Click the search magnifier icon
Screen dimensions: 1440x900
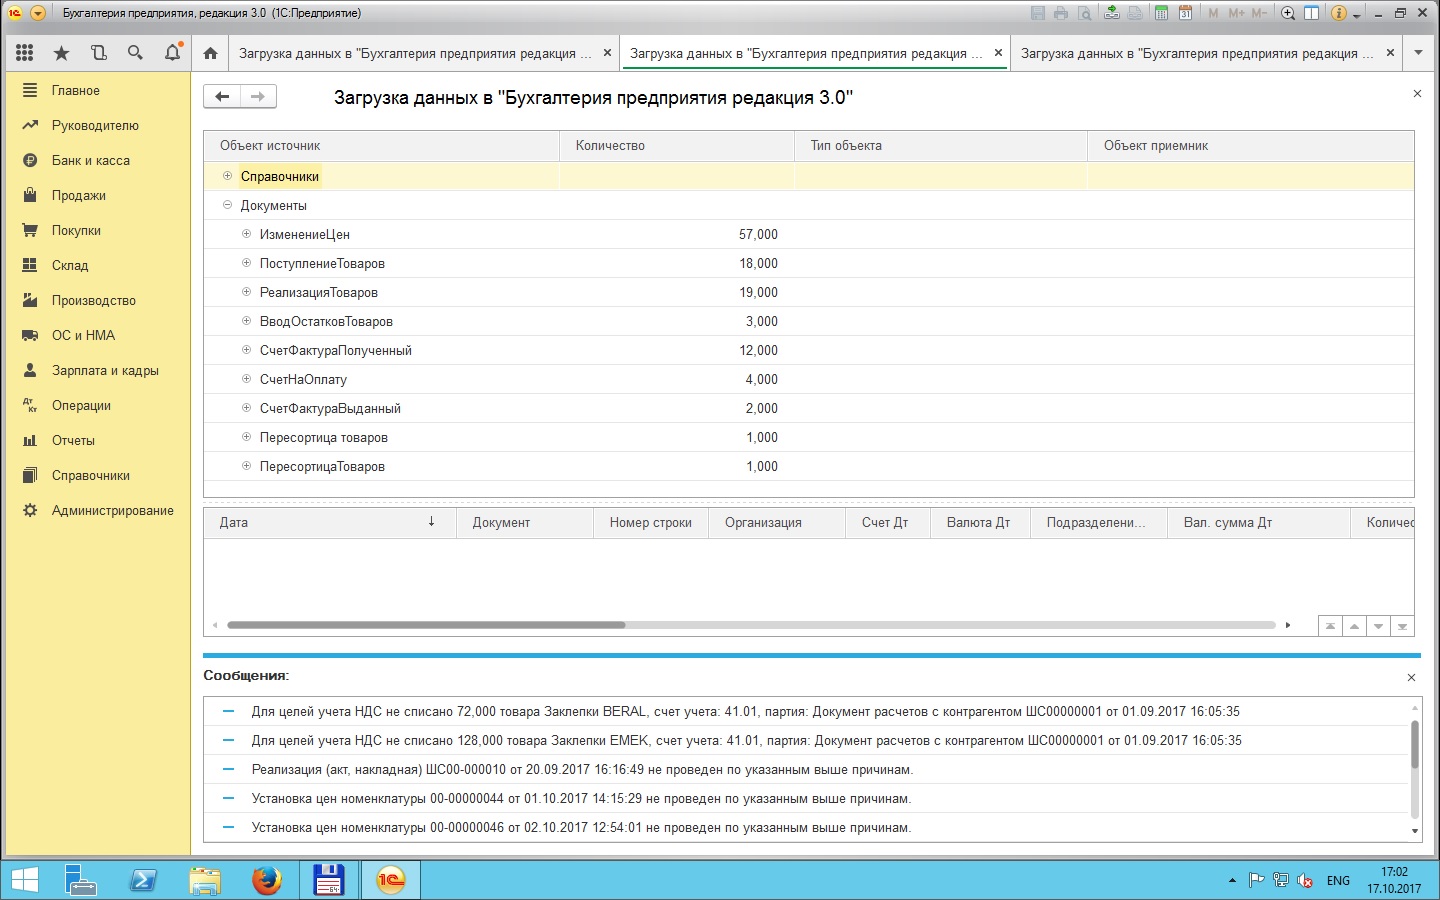(x=135, y=53)
